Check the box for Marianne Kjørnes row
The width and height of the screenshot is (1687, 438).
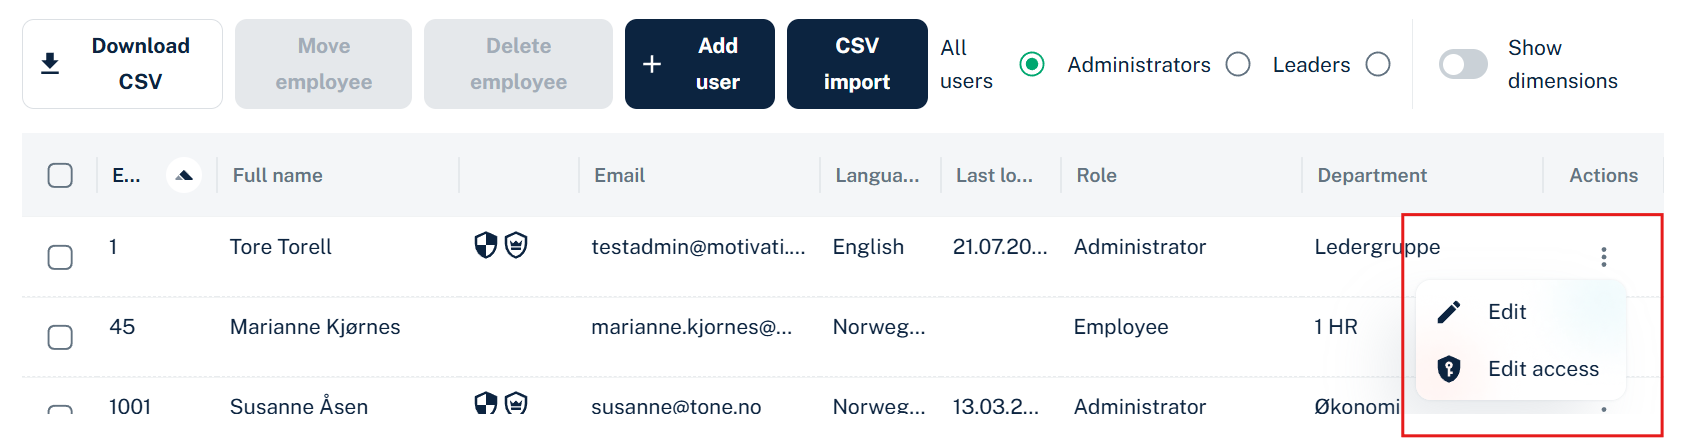(x=60, y=337)
